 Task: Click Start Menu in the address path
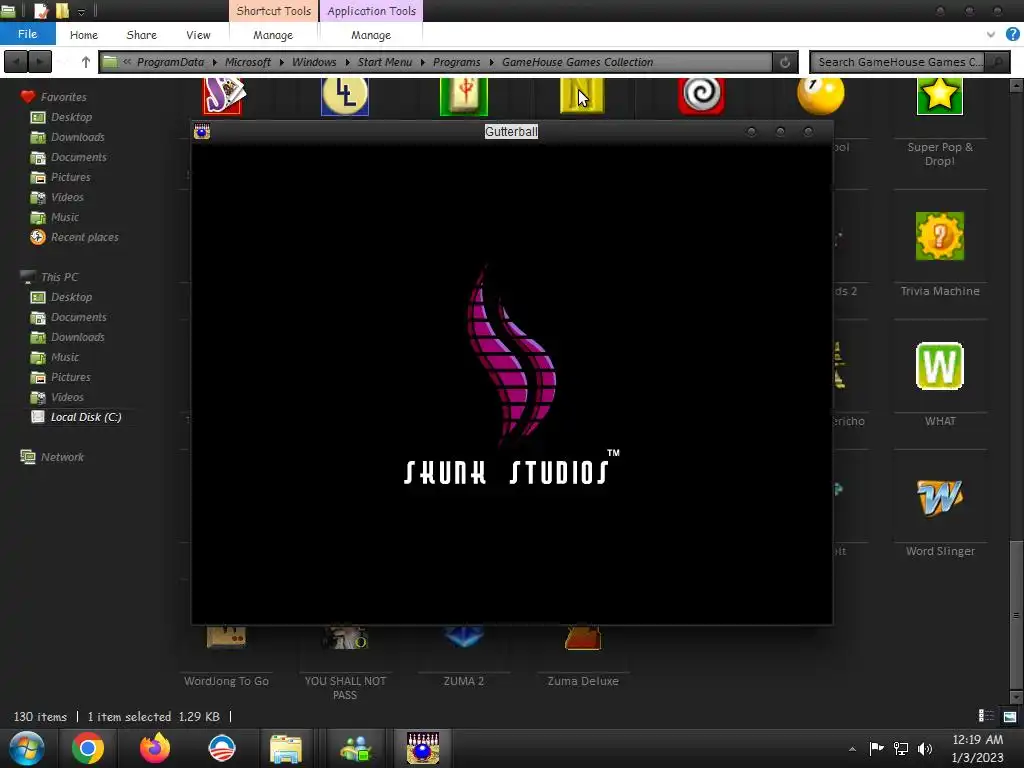385,62
